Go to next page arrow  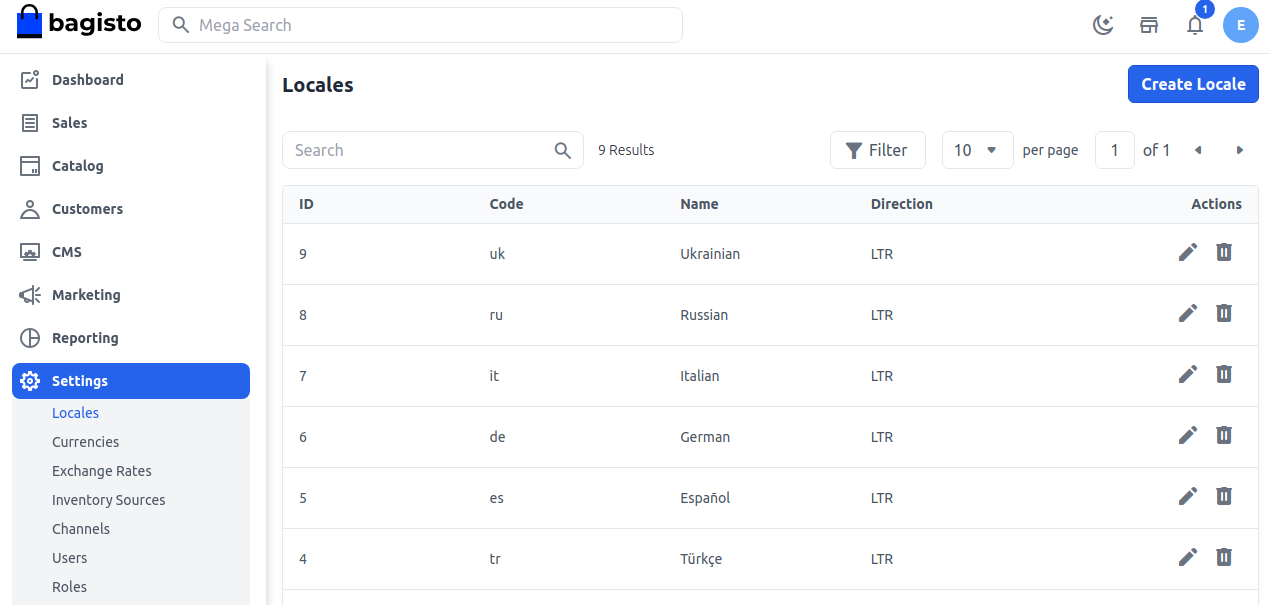point(1239,150)
